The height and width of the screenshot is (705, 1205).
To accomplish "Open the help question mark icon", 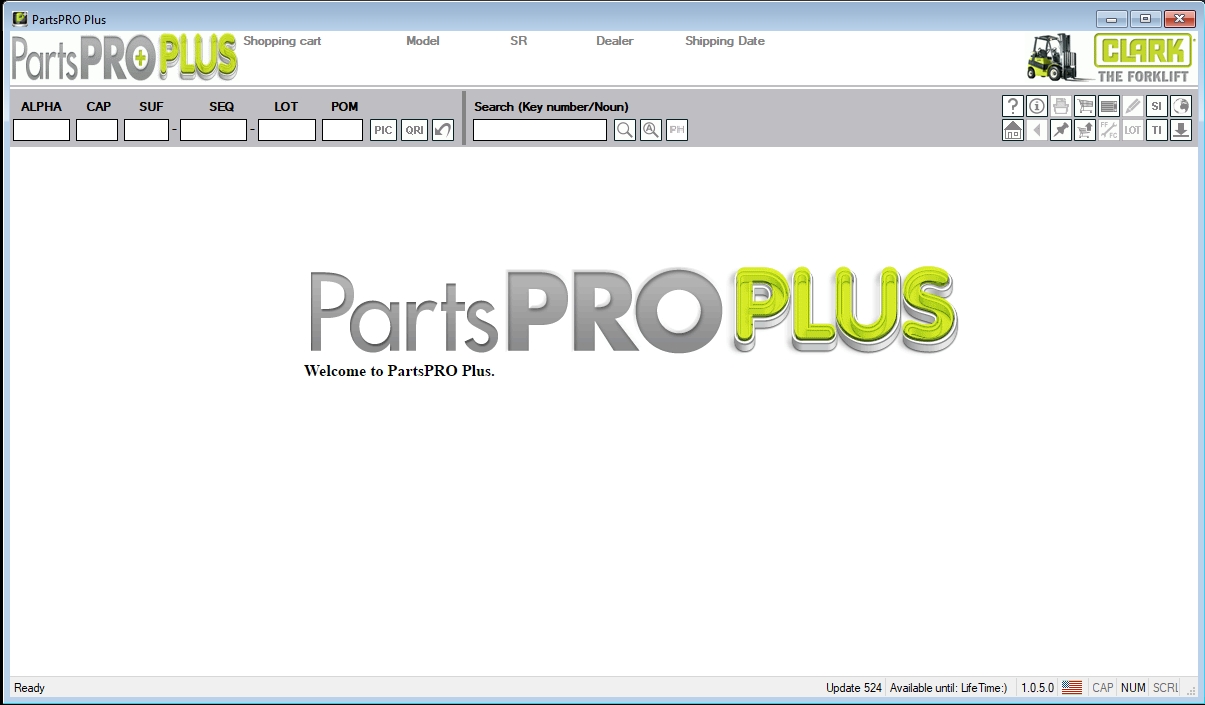I will 1012,106.
